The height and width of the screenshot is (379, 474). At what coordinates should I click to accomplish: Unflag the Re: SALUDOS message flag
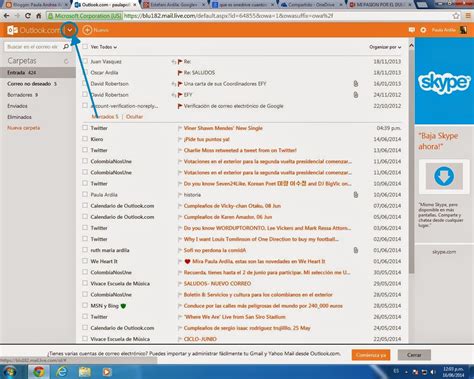[180, 72]
